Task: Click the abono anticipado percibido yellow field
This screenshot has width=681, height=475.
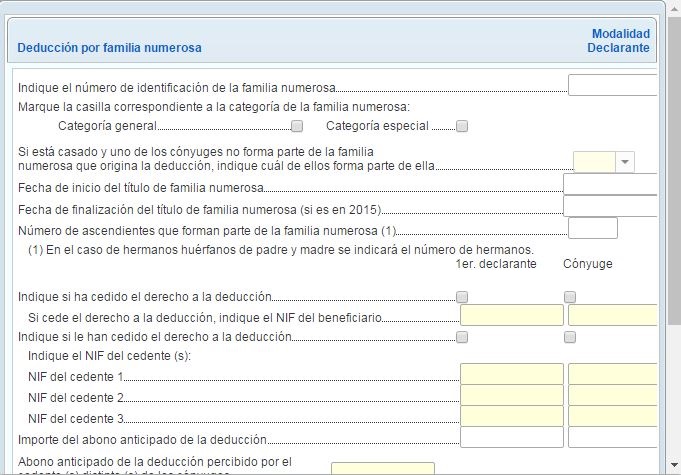Action: [x=382, y=468]
